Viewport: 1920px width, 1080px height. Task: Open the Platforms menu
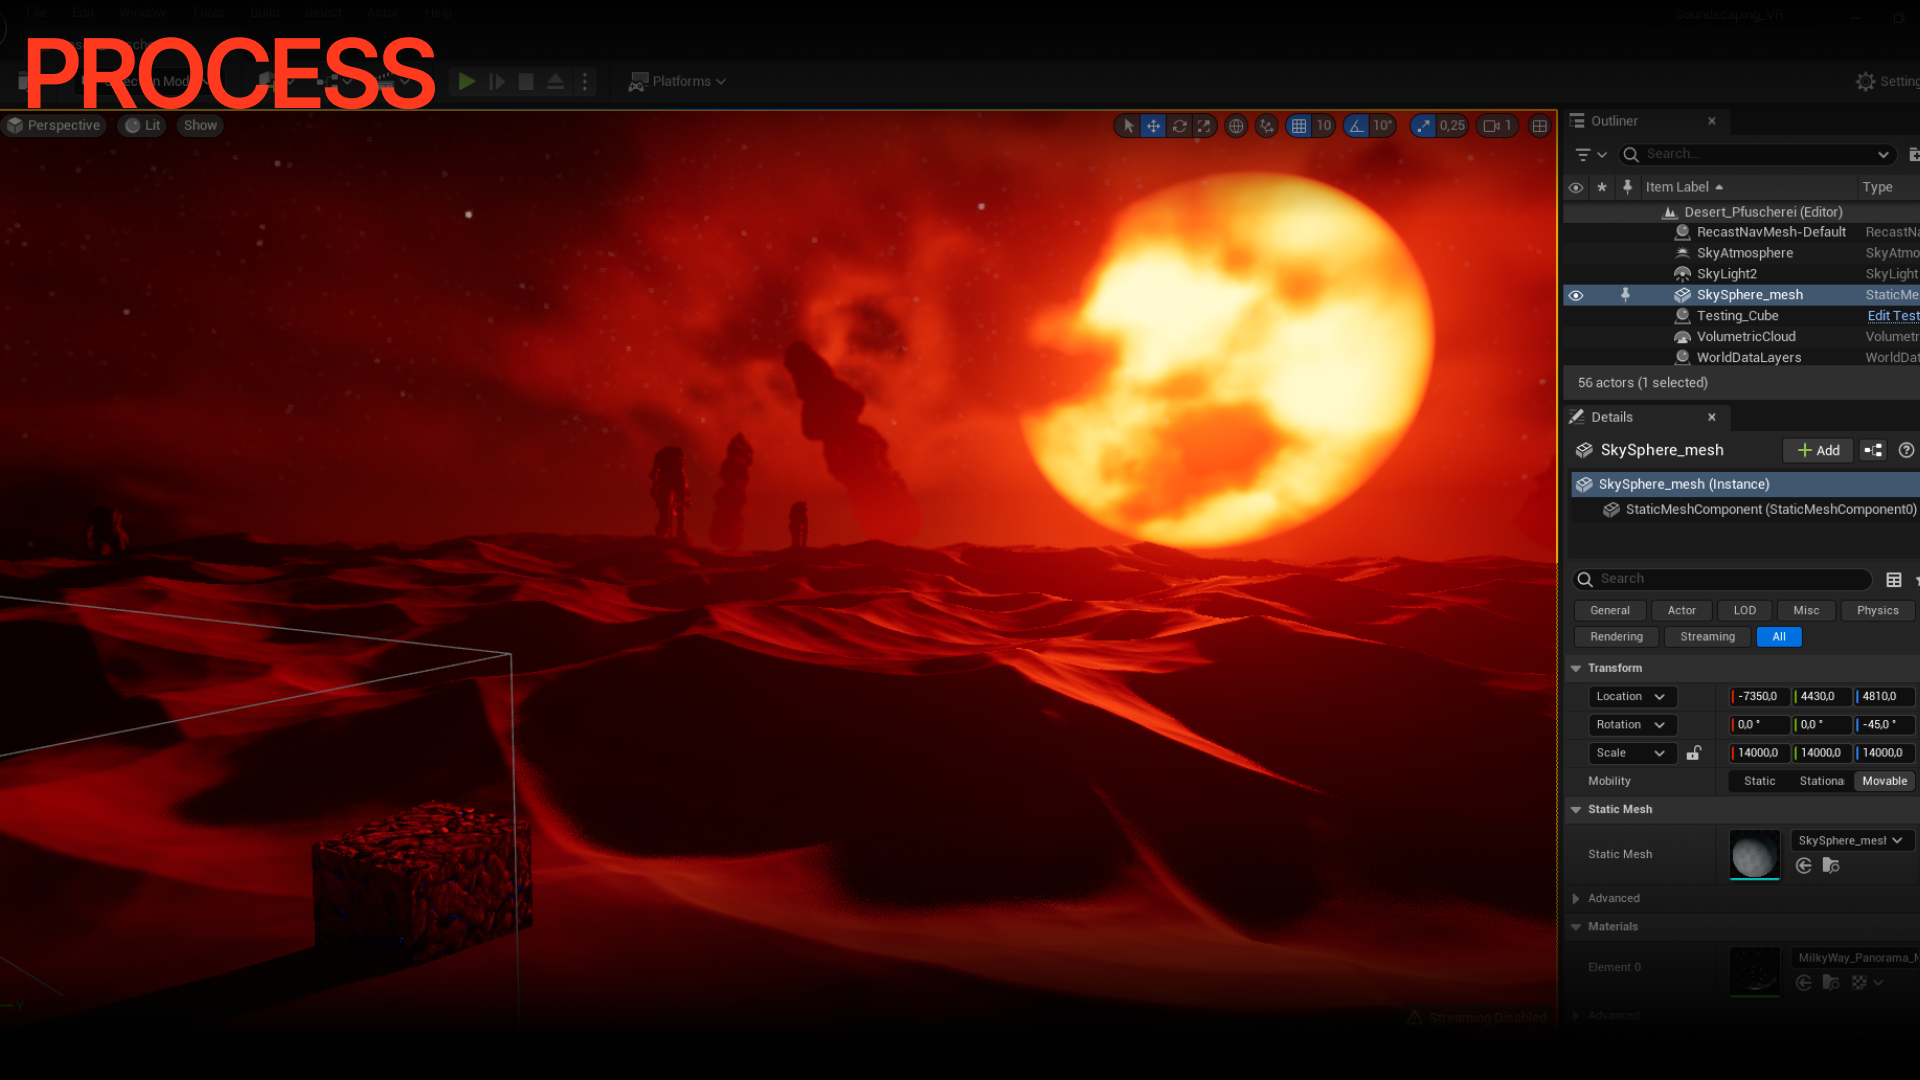pyautogui.click(x=677, y=81)
